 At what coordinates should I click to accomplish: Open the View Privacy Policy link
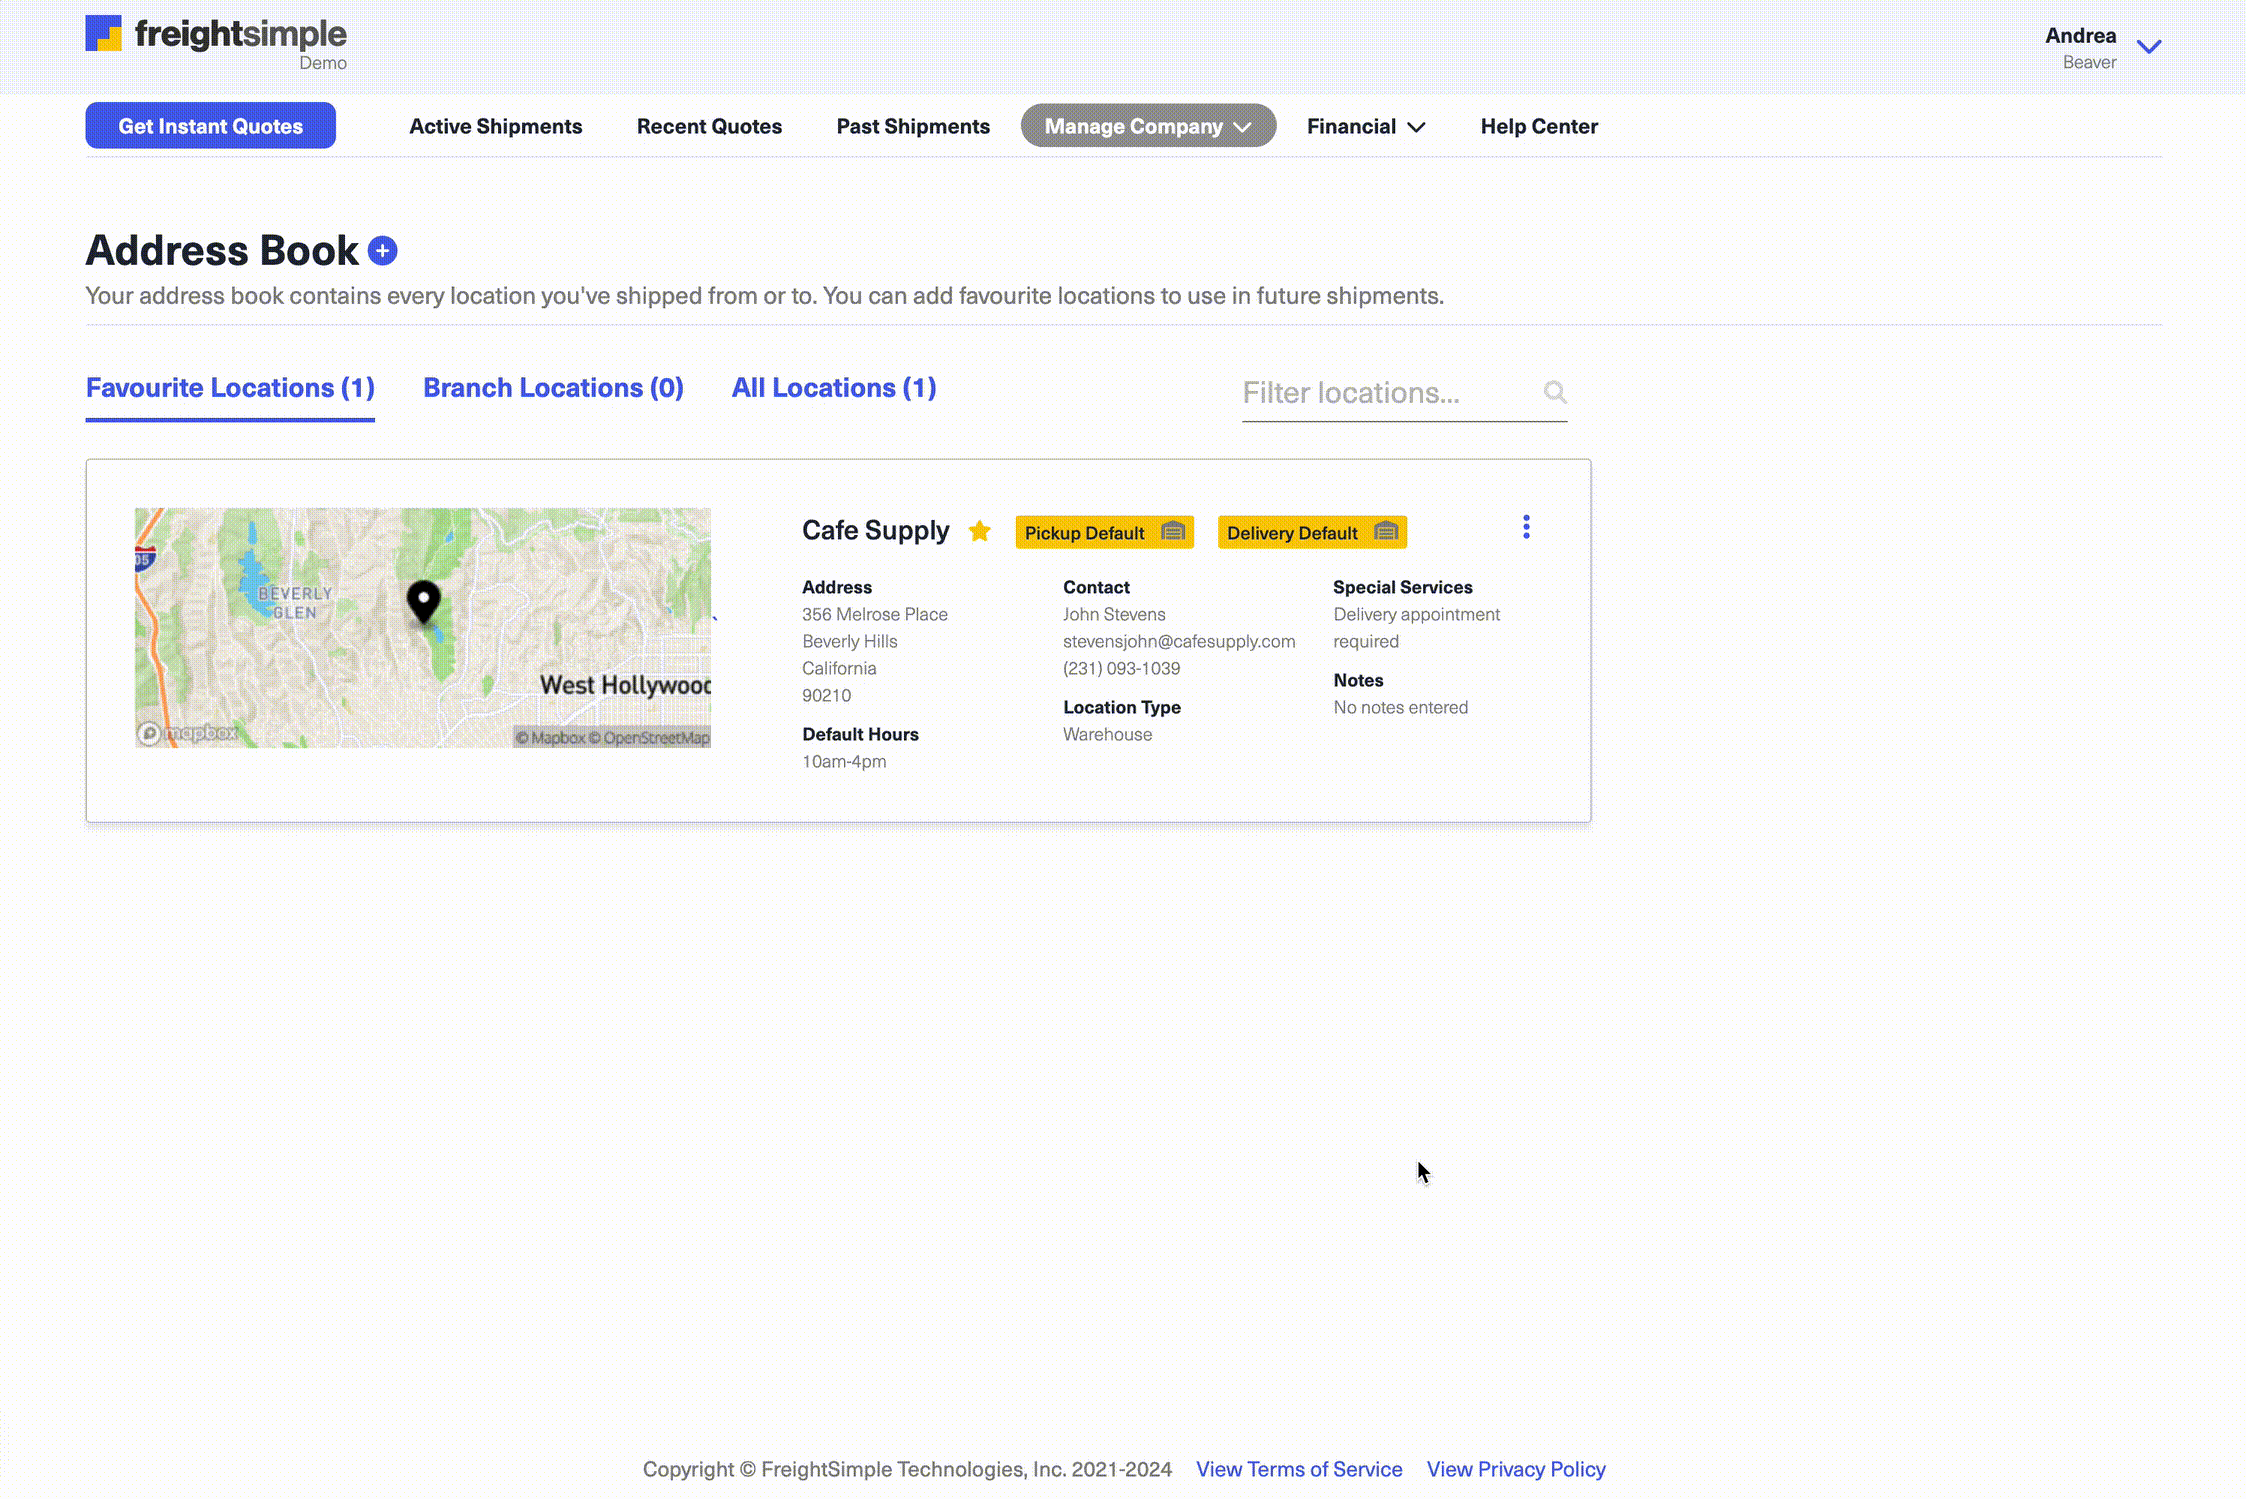pyautogui.click(x=1515, y=1469)
